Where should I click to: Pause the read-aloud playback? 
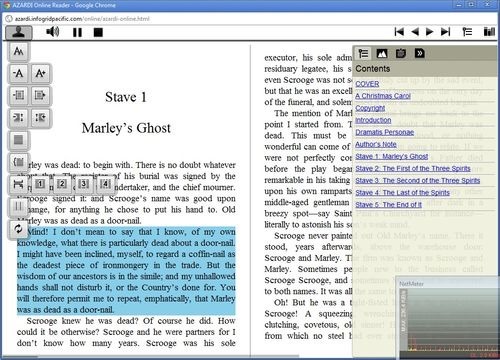click(77, 32)
